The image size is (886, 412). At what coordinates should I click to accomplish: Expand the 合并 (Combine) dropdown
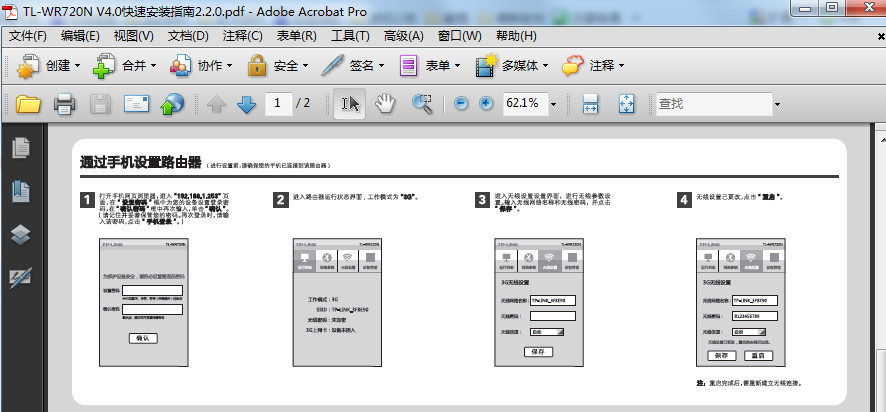coord(153,66)
